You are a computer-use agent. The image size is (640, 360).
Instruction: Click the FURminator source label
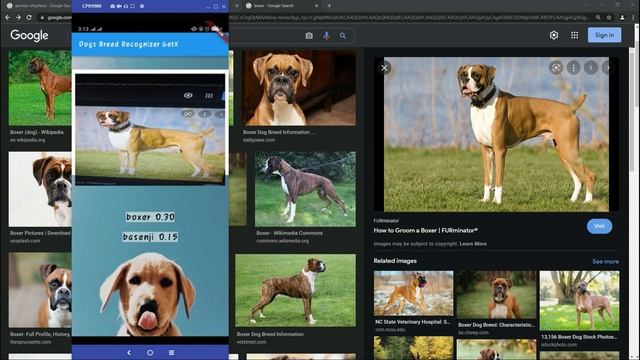[386, 221]
